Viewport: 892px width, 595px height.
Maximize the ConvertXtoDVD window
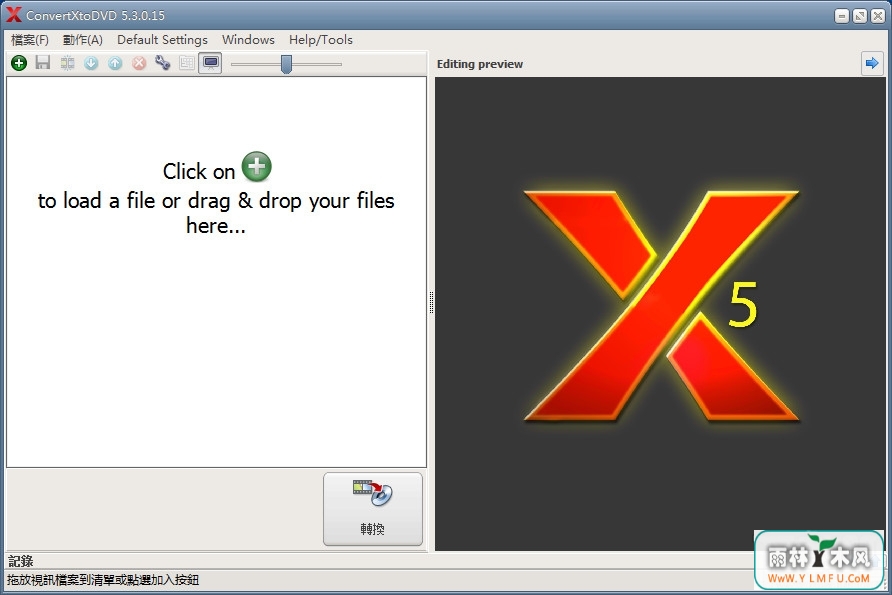860,16
